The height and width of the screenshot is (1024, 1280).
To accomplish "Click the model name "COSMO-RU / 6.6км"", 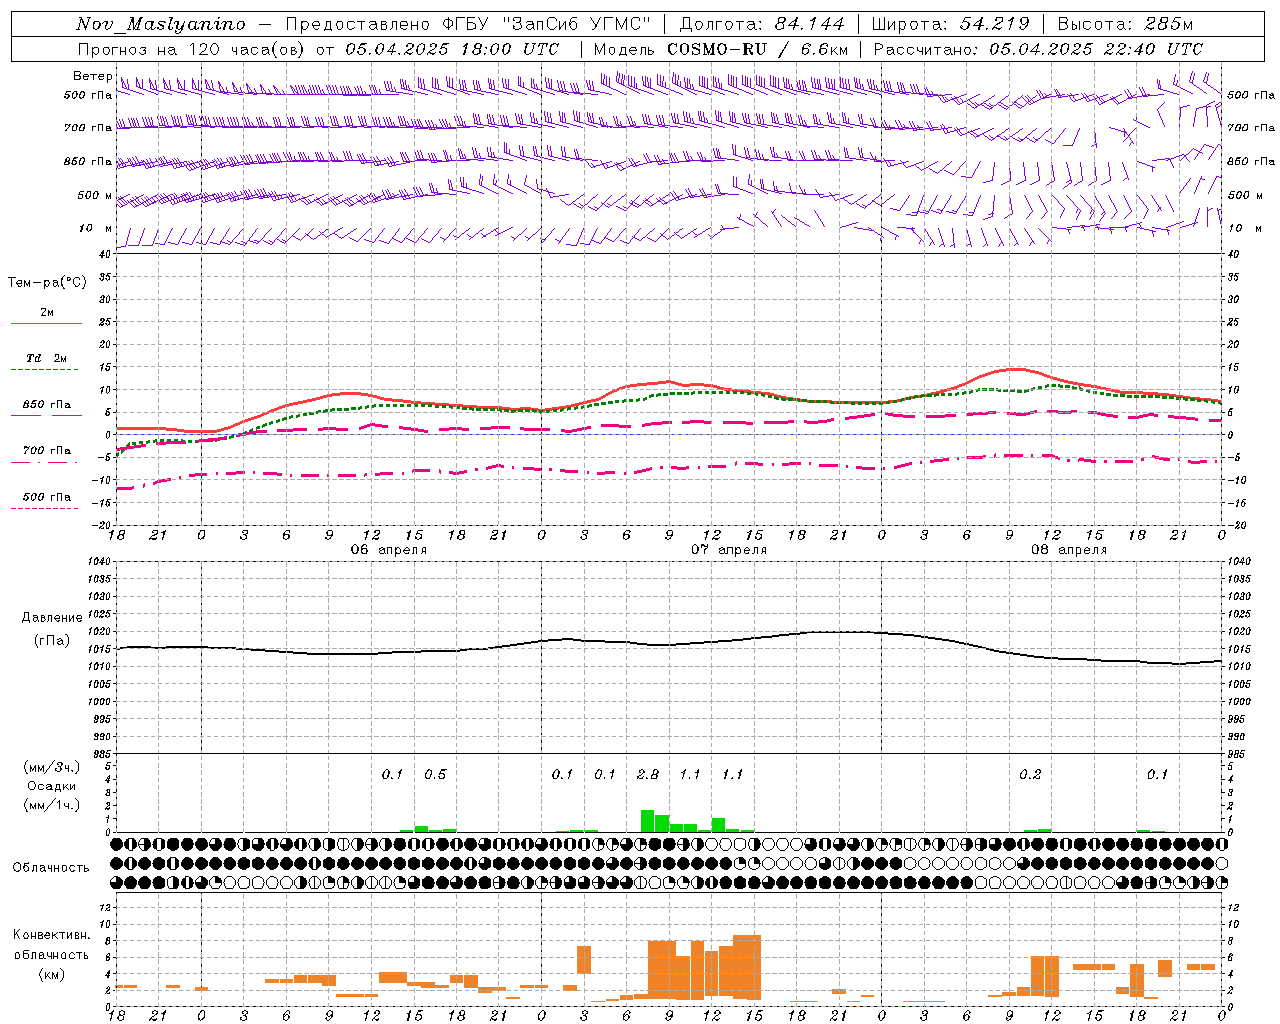I will click(x=758, y=49).
